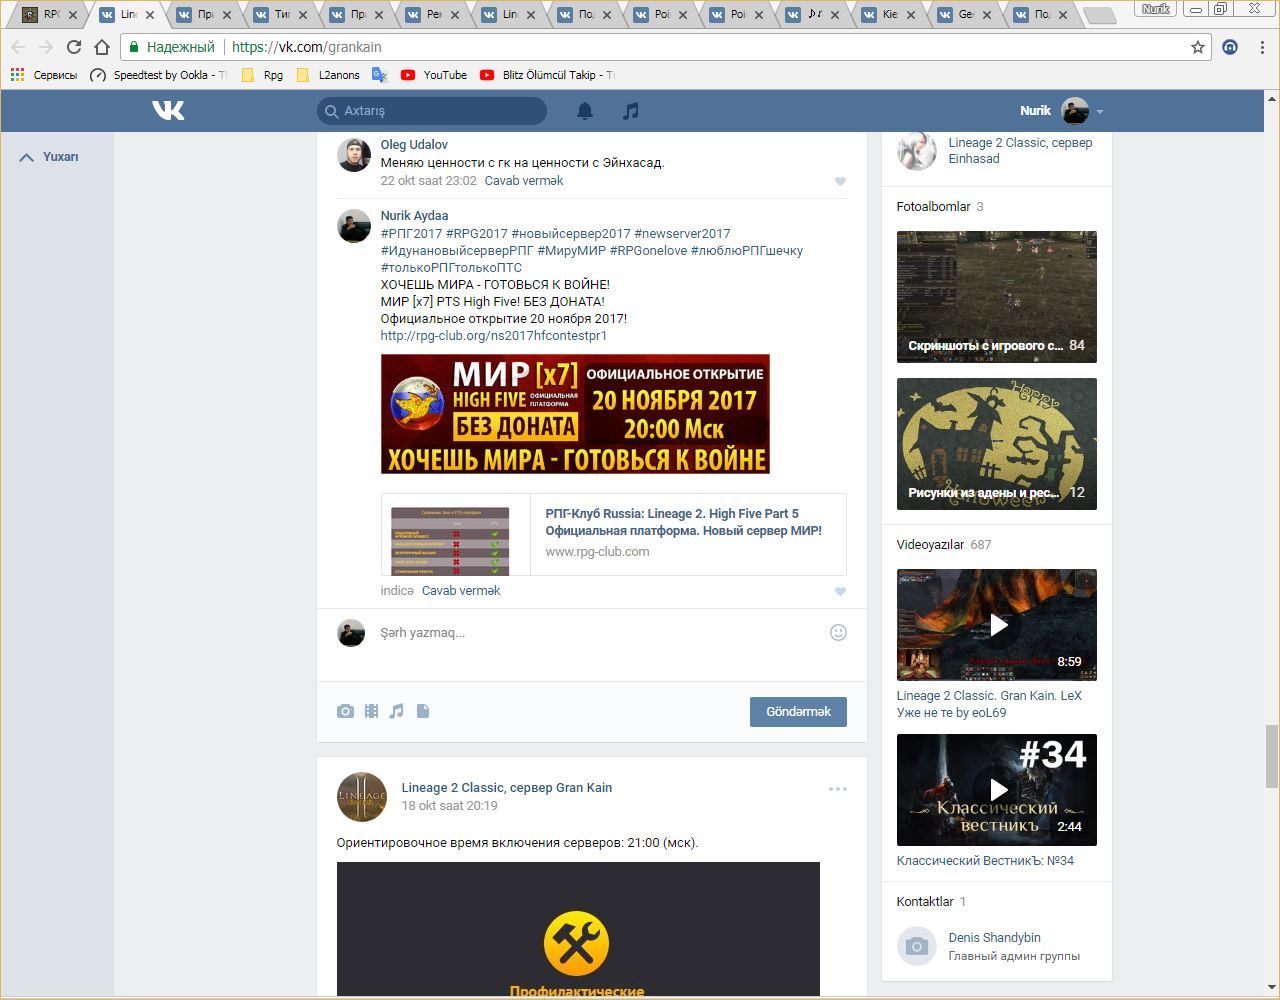Open Lineage 2 Classic Einhasad group link
The height and width of the screenshot is (1000, 1280).
[x=1020, y=151]
